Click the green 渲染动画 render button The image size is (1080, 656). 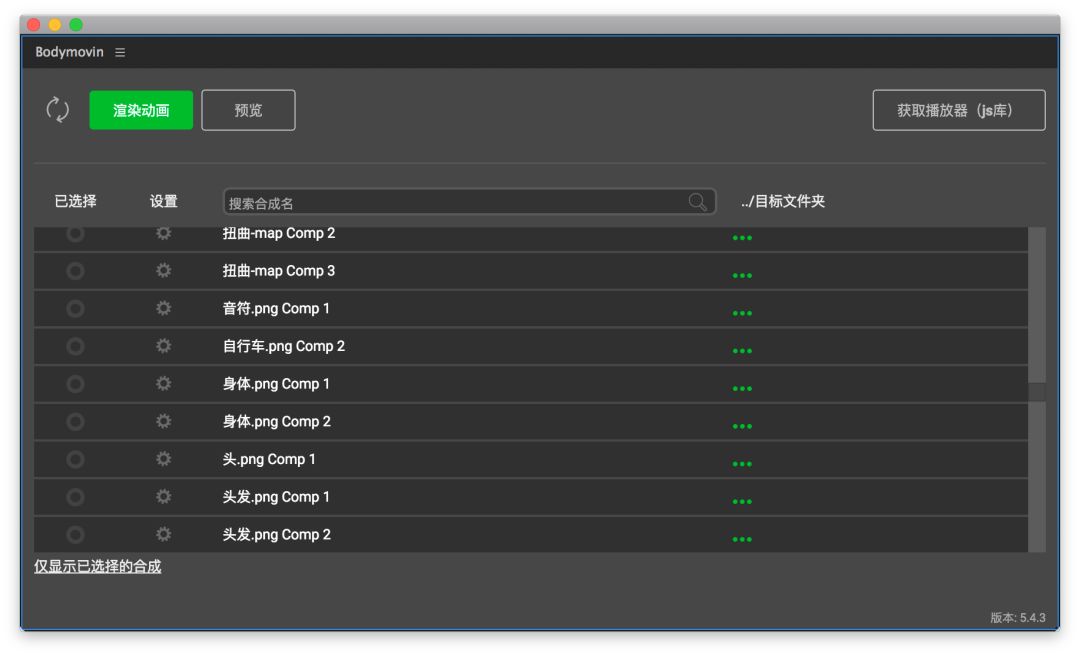[x=141, y=110]
